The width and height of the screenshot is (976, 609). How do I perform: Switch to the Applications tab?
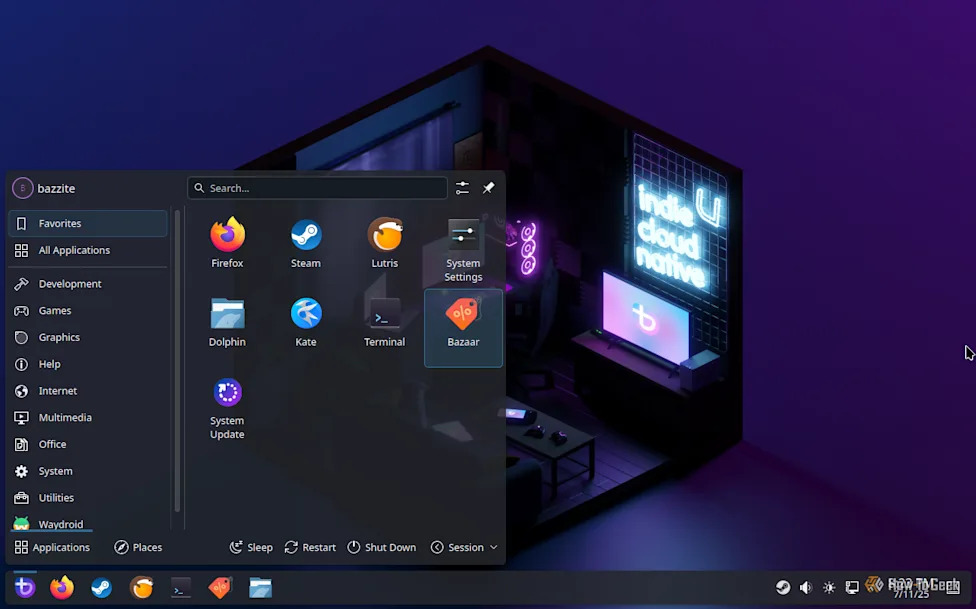pyautogui.click(x=52, y=547)
